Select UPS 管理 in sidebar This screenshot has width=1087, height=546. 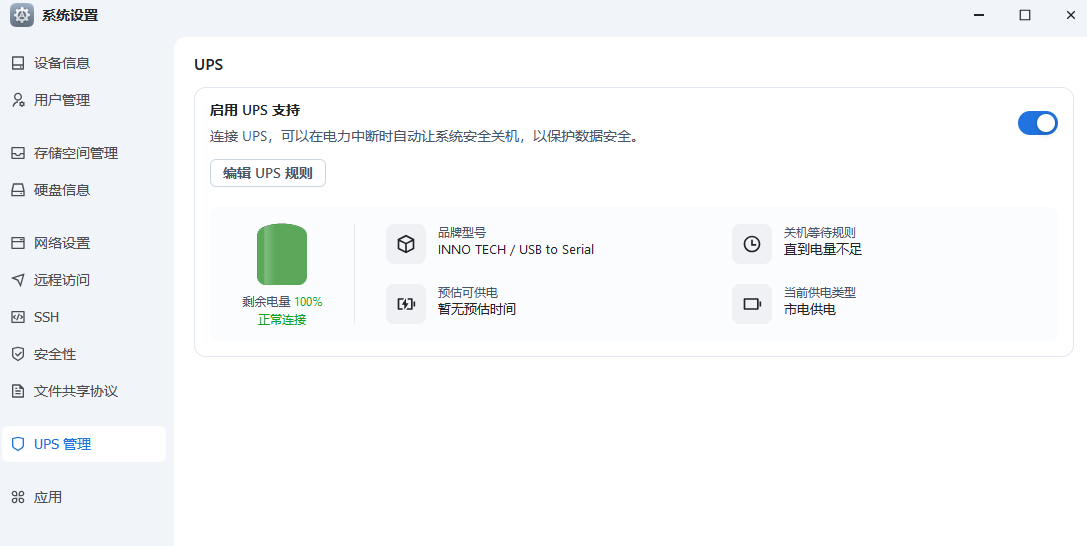[84, 444]
